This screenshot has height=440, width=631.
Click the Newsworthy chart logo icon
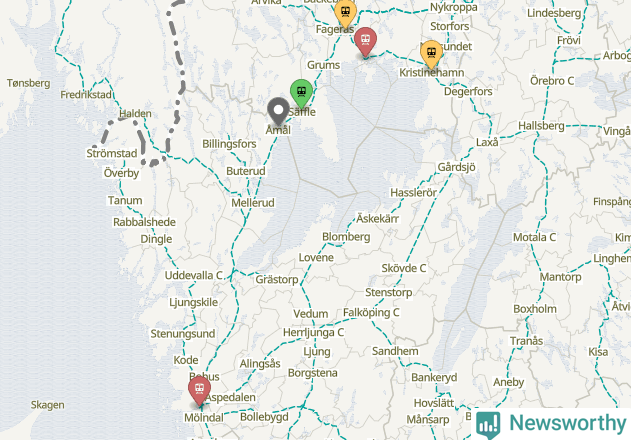coord(488,425)
